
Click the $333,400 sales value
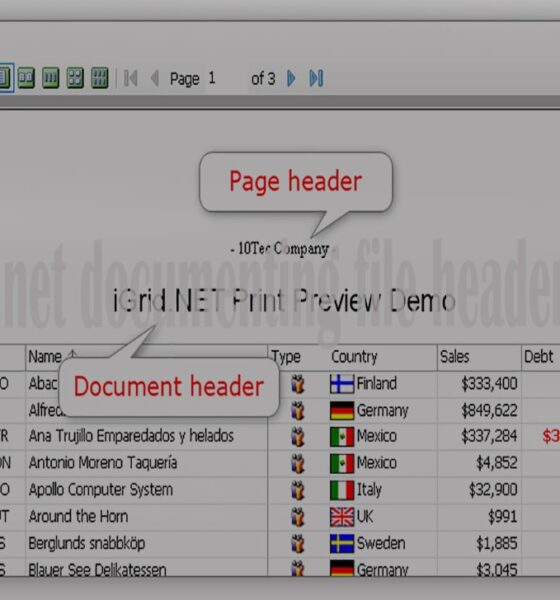(x=489, y=383)
